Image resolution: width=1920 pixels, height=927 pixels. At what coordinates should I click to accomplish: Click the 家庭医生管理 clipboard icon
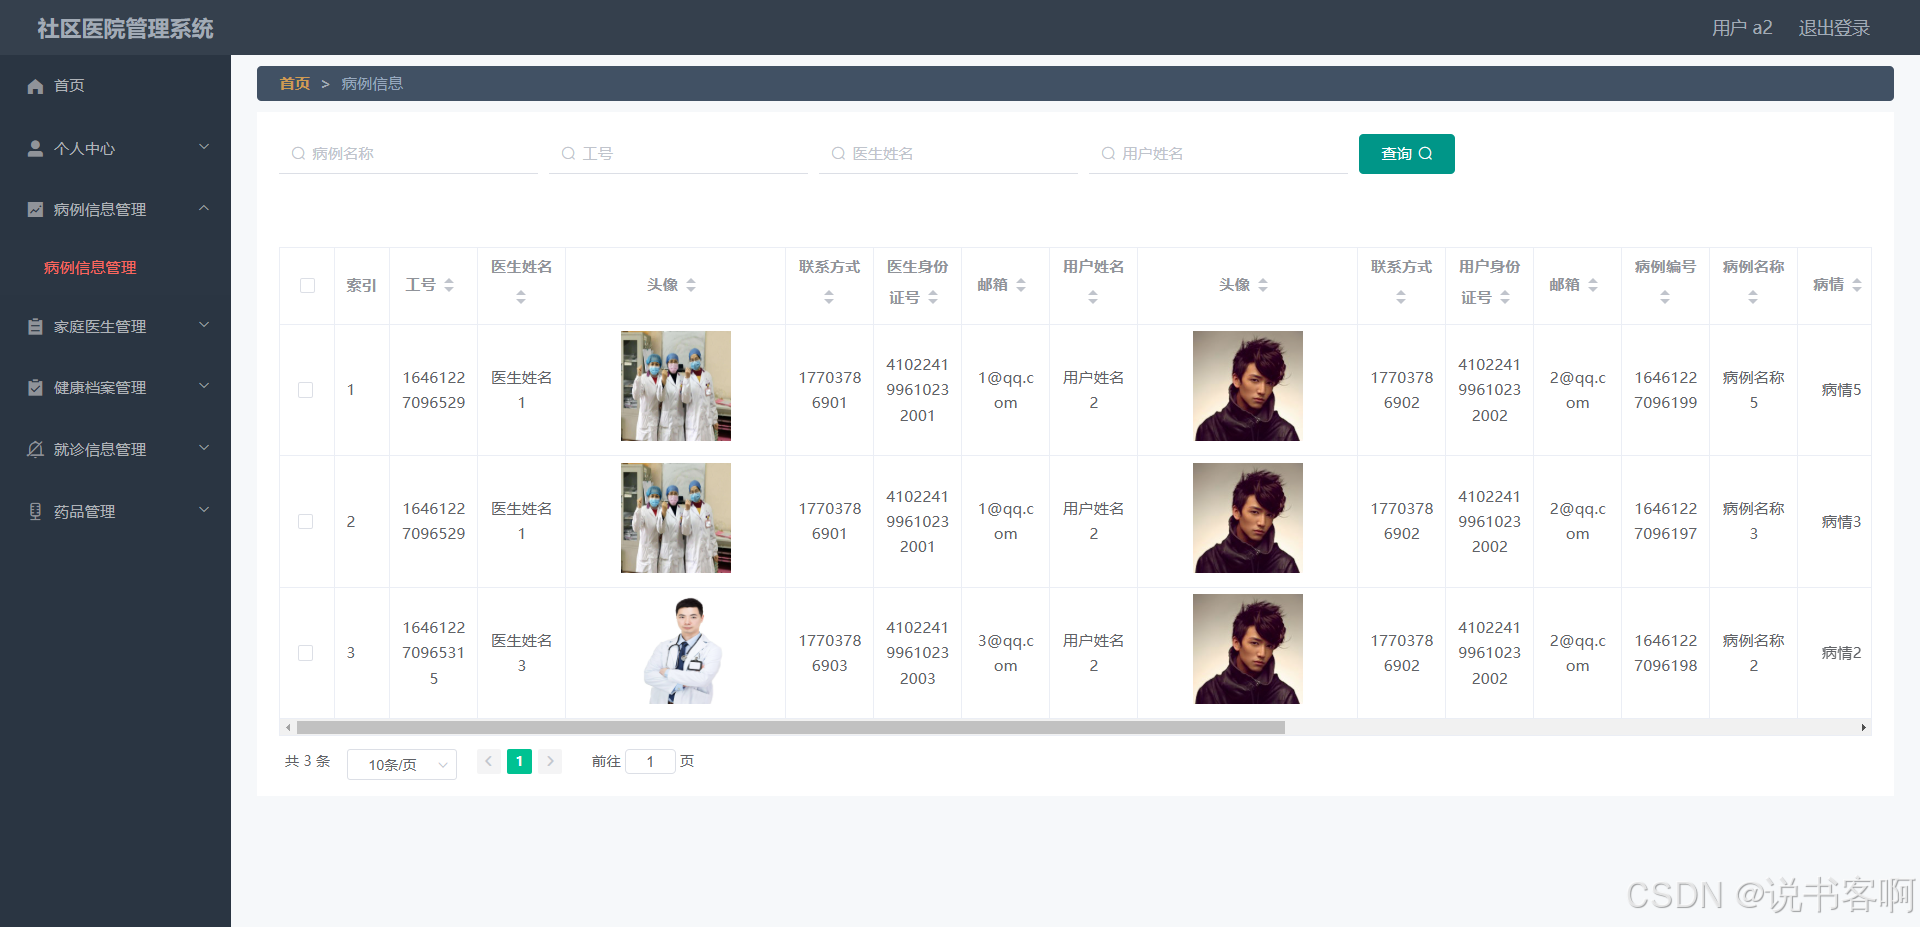pyautogui.click(x=35, y=326)
